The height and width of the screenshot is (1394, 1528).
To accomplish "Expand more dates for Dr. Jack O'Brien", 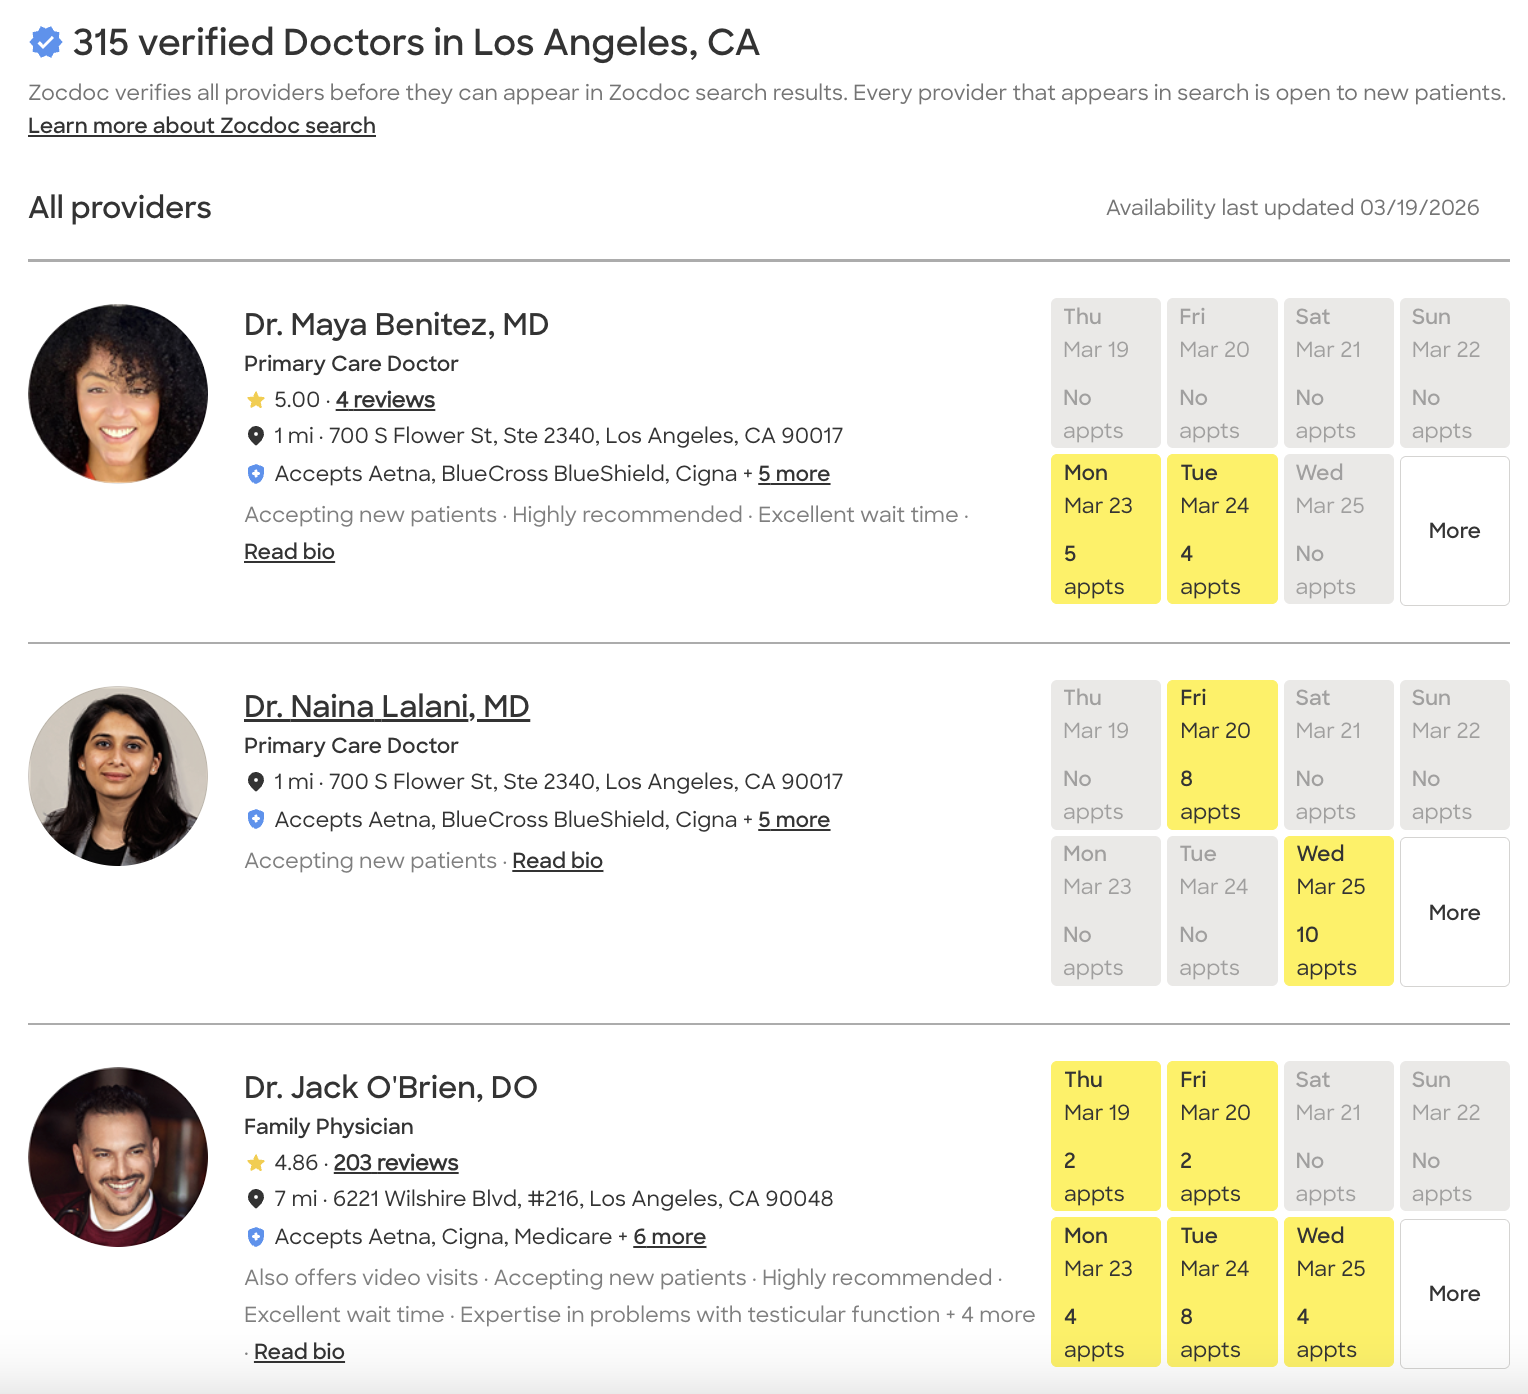I will click(1454, 1294).
